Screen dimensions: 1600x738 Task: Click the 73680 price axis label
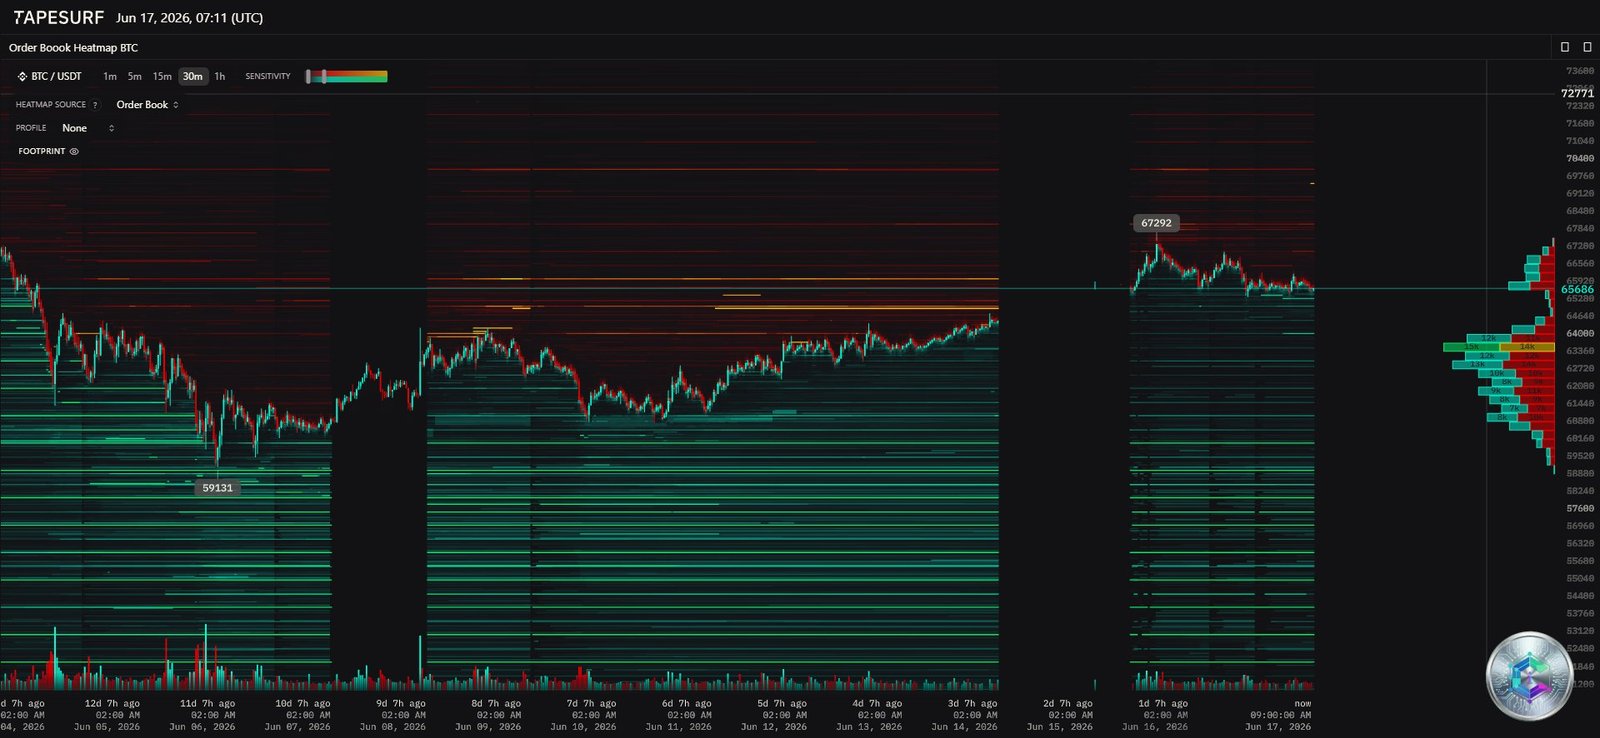[1580, 71]
